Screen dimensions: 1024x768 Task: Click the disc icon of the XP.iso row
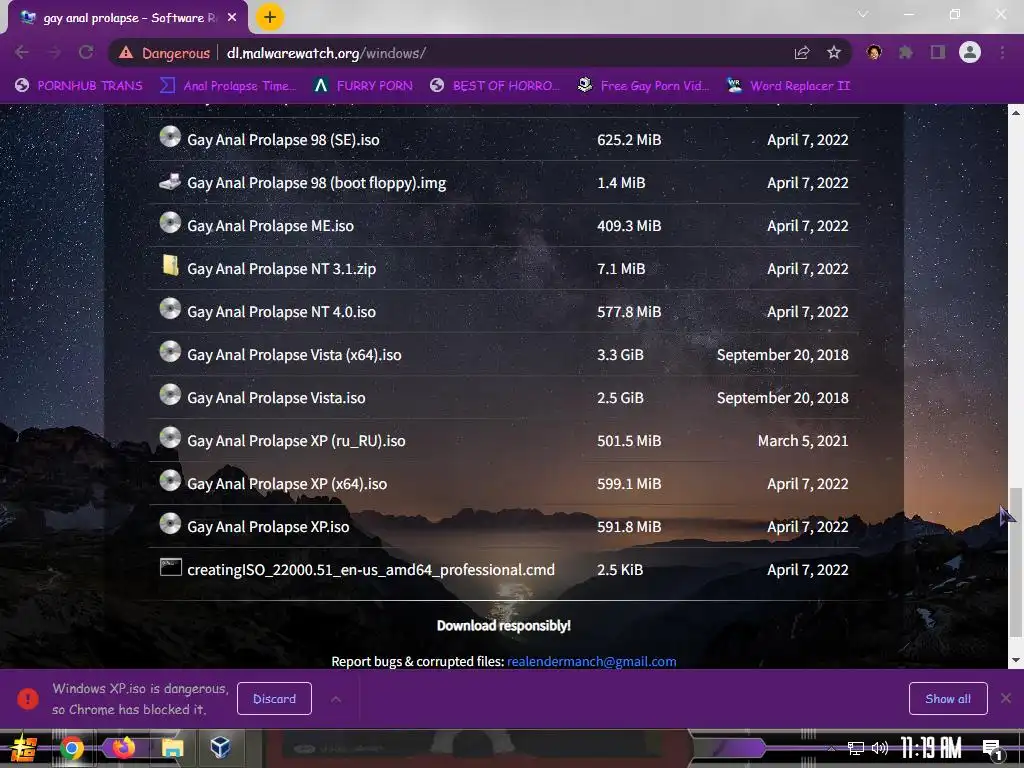pyautogui.click(x=170, y=524)
